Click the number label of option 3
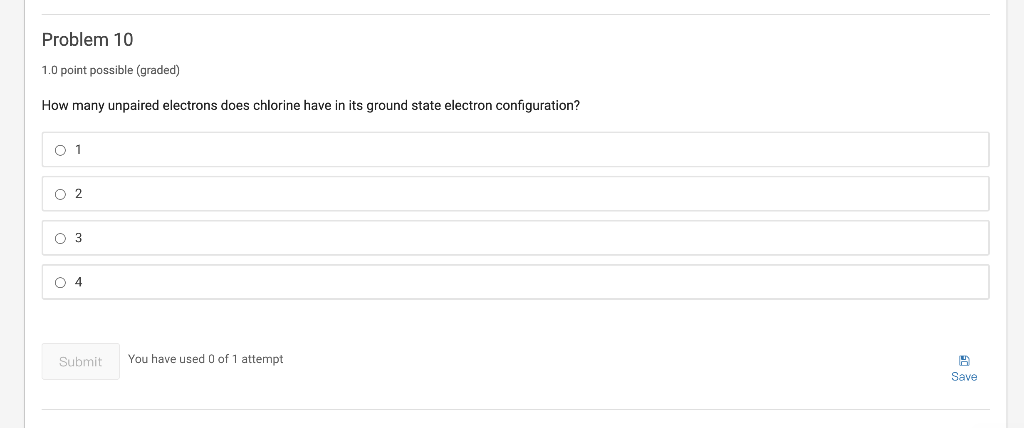 (78, 238)
